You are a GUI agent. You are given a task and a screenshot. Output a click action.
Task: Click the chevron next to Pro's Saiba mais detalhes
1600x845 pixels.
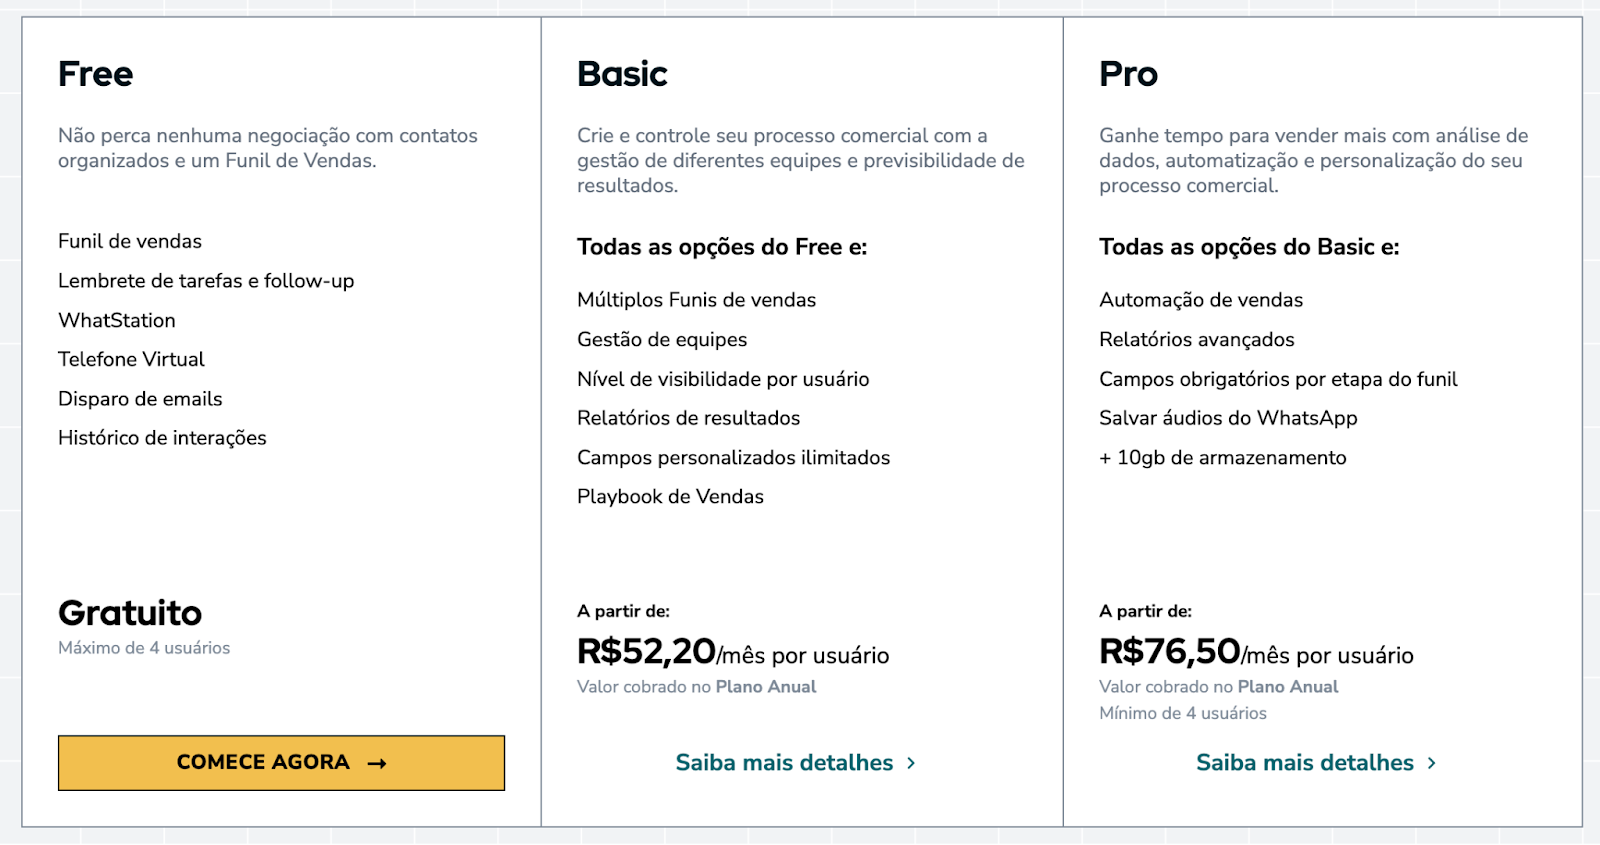tap(1432, 763)
